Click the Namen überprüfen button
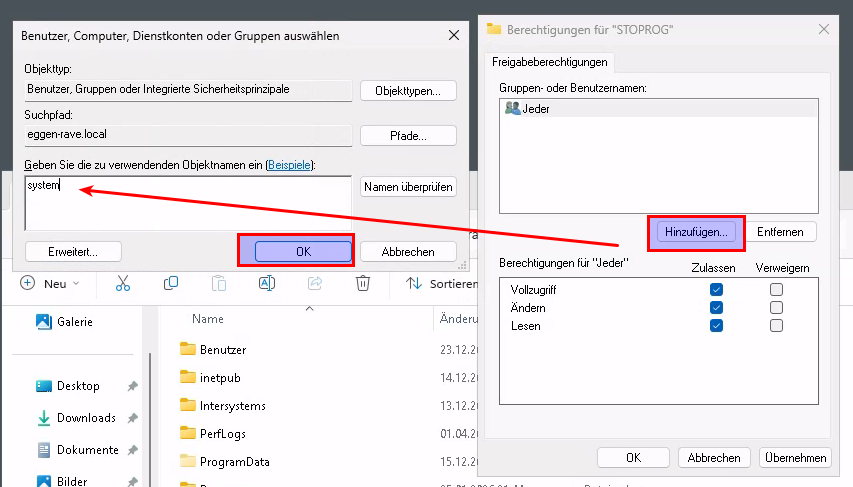 [408, 186]
